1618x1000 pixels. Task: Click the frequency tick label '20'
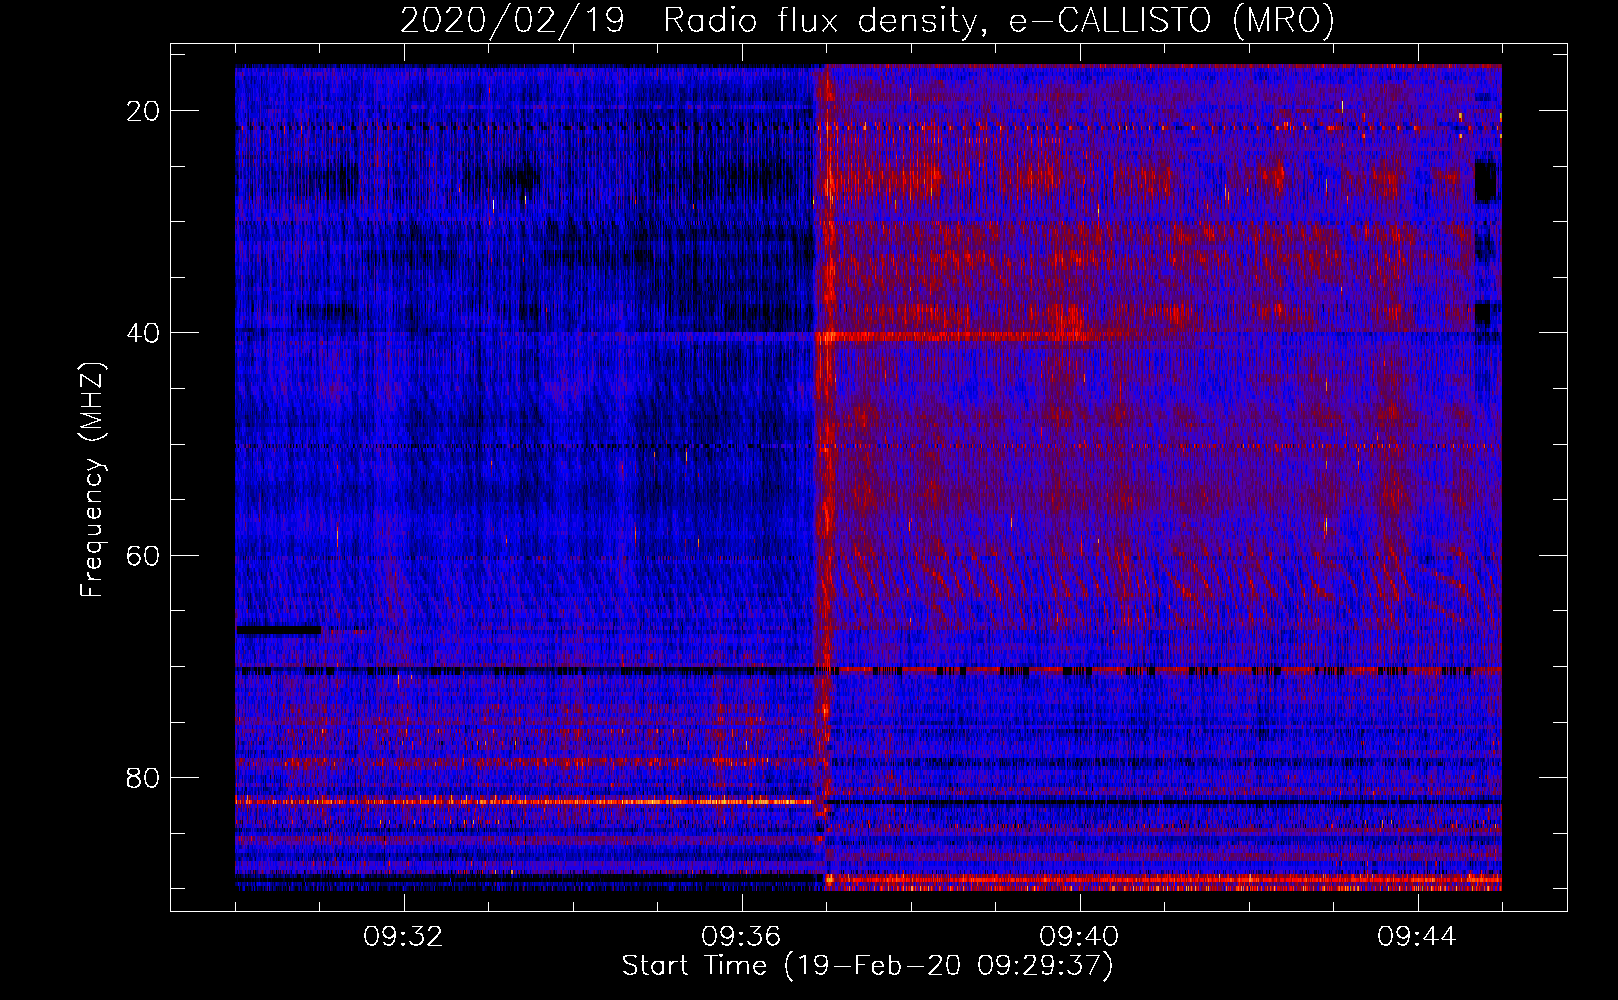point(144,111)
